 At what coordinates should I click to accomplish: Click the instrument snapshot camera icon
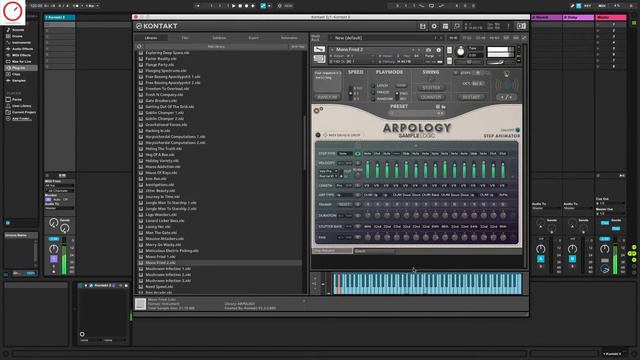coord(429,50)
